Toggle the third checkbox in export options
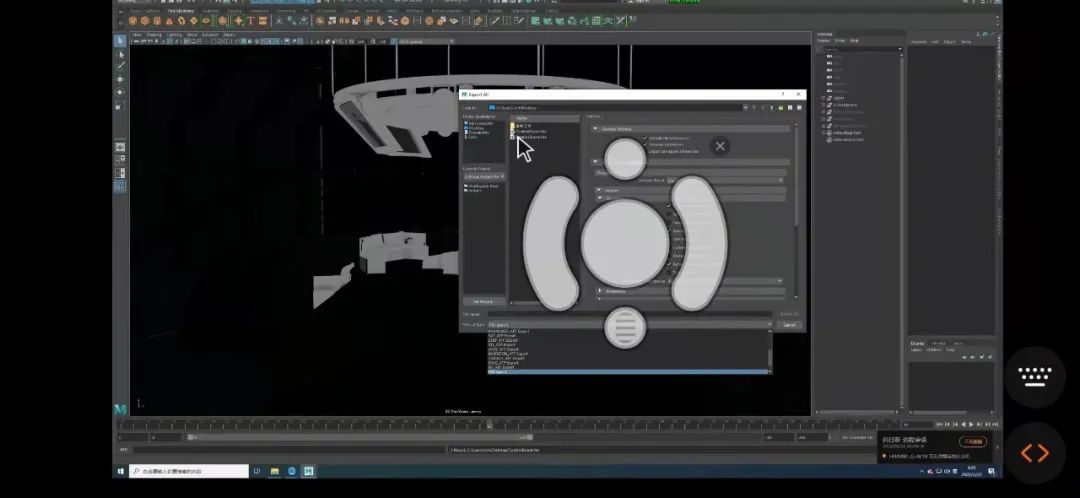The height and width of the screenshot is (498, 1080). point(646,150)
